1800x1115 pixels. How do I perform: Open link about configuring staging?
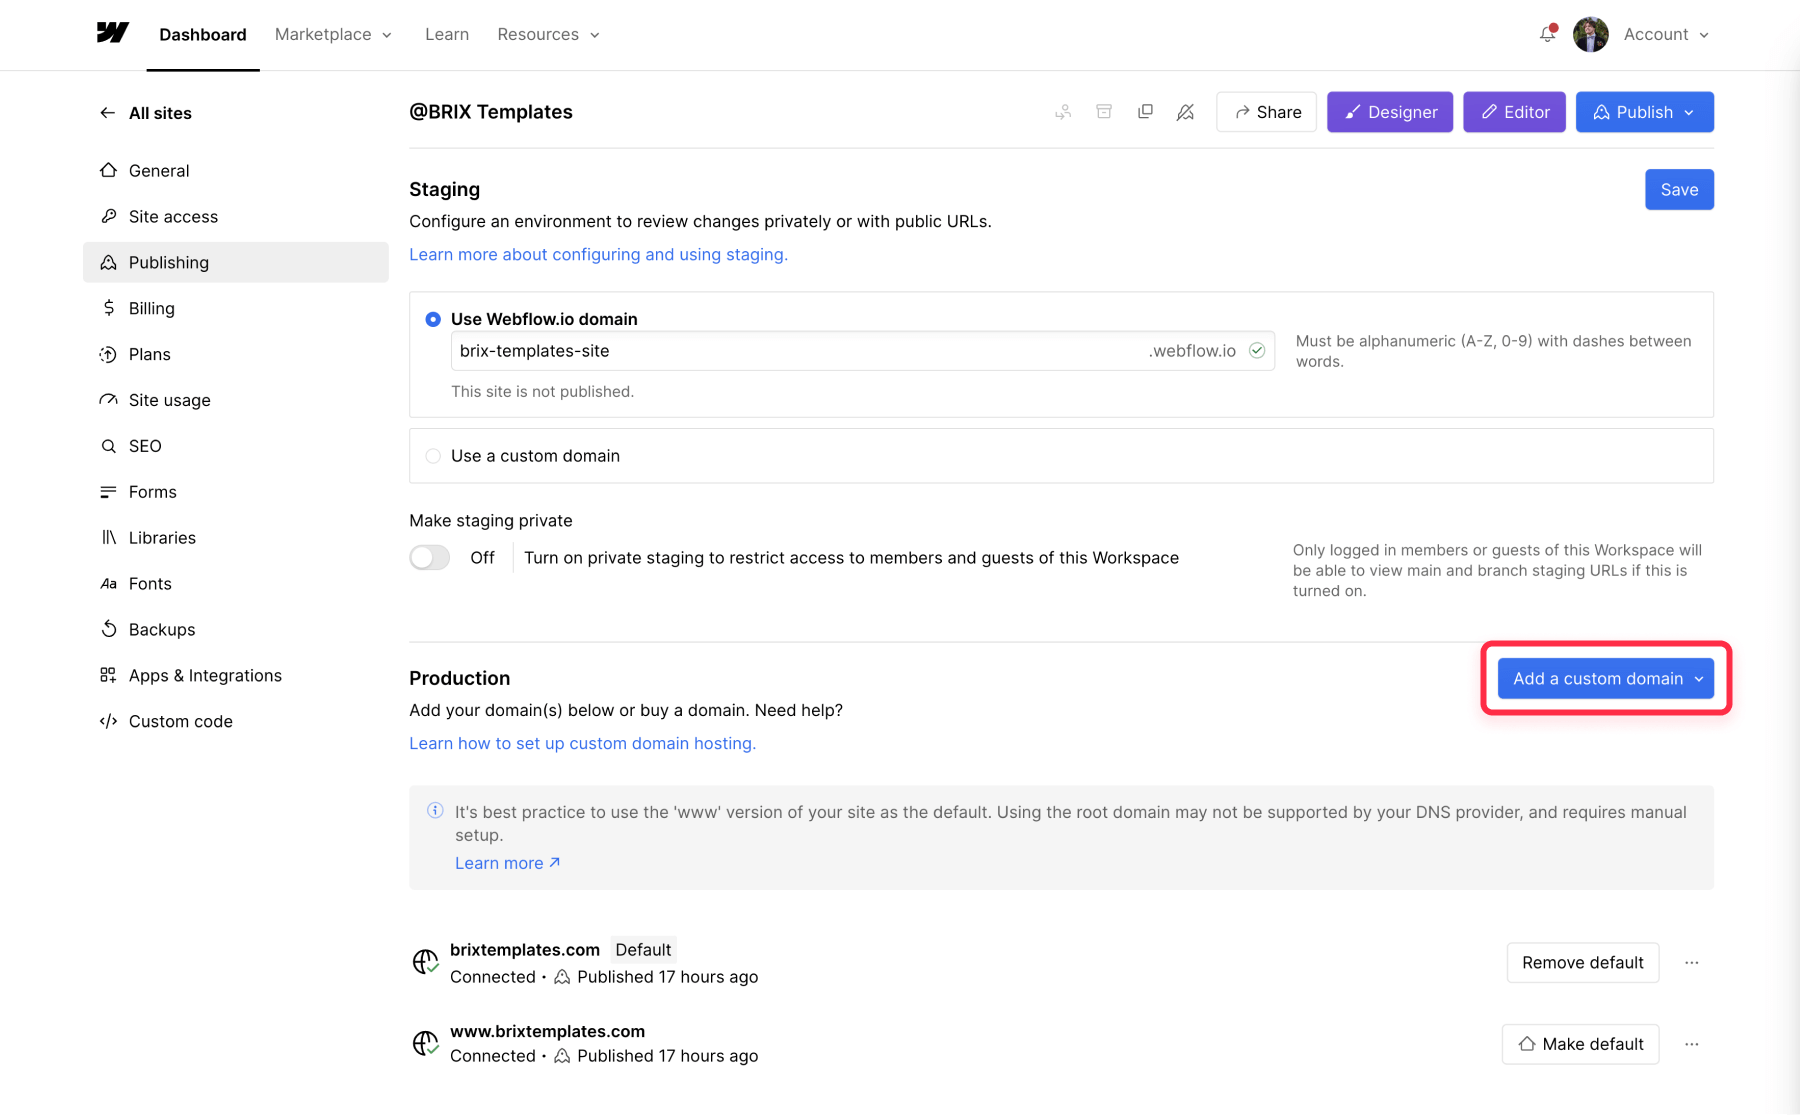pos(598,255)
